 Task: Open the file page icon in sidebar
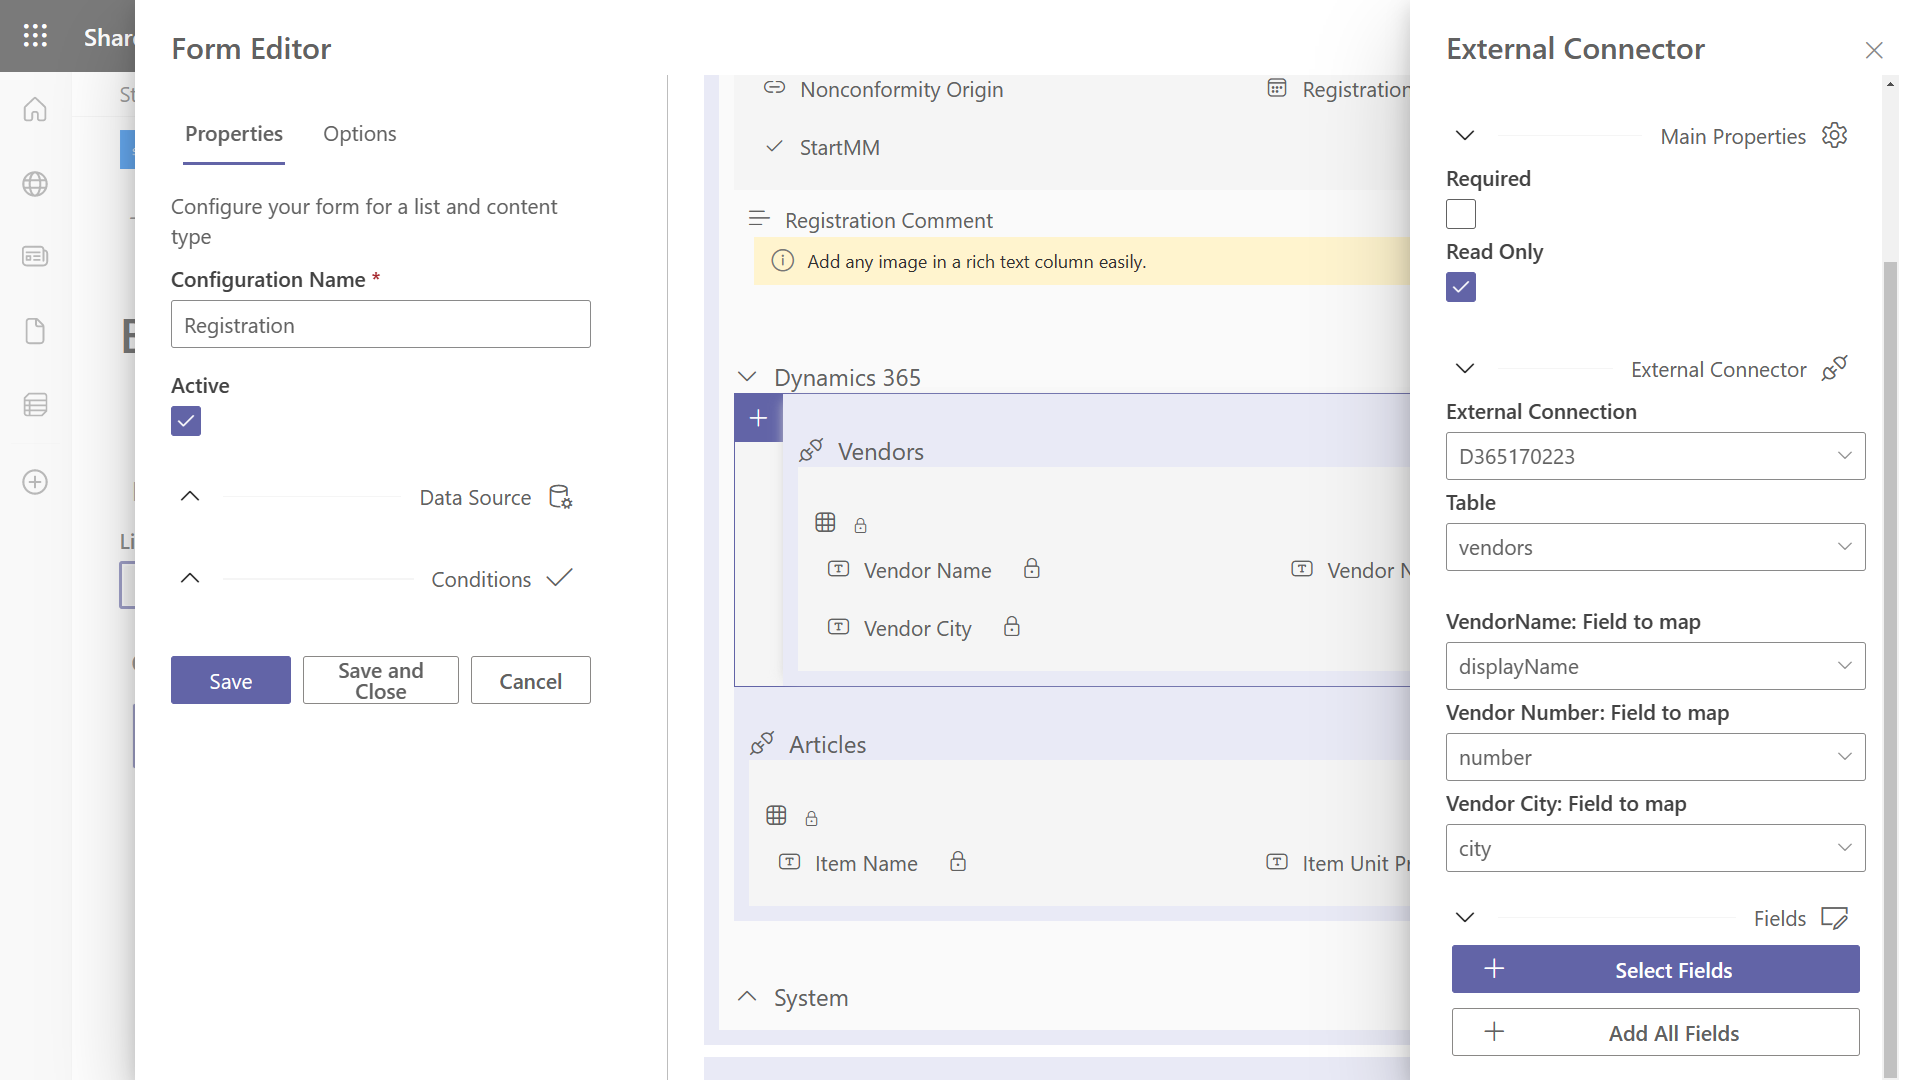tap(35, 331)
